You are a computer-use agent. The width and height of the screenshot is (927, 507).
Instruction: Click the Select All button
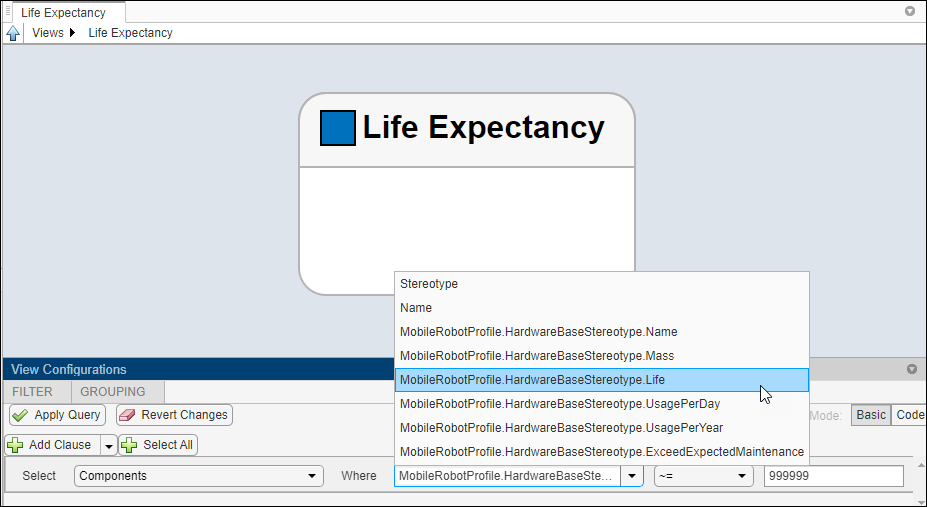click(158, 445)
